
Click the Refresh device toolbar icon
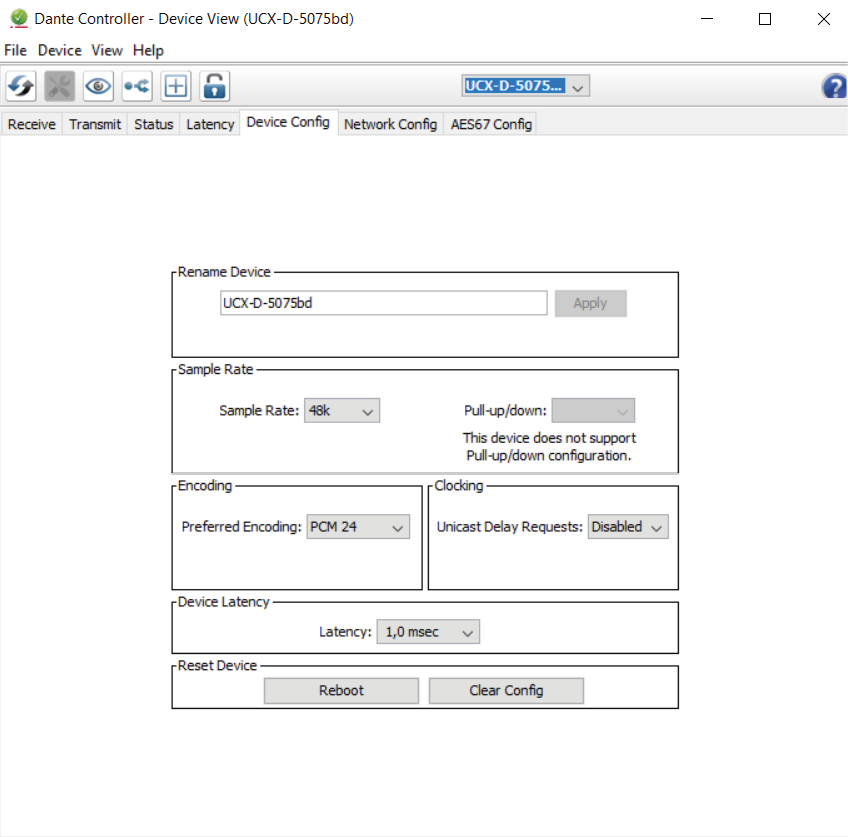point(21,86)
